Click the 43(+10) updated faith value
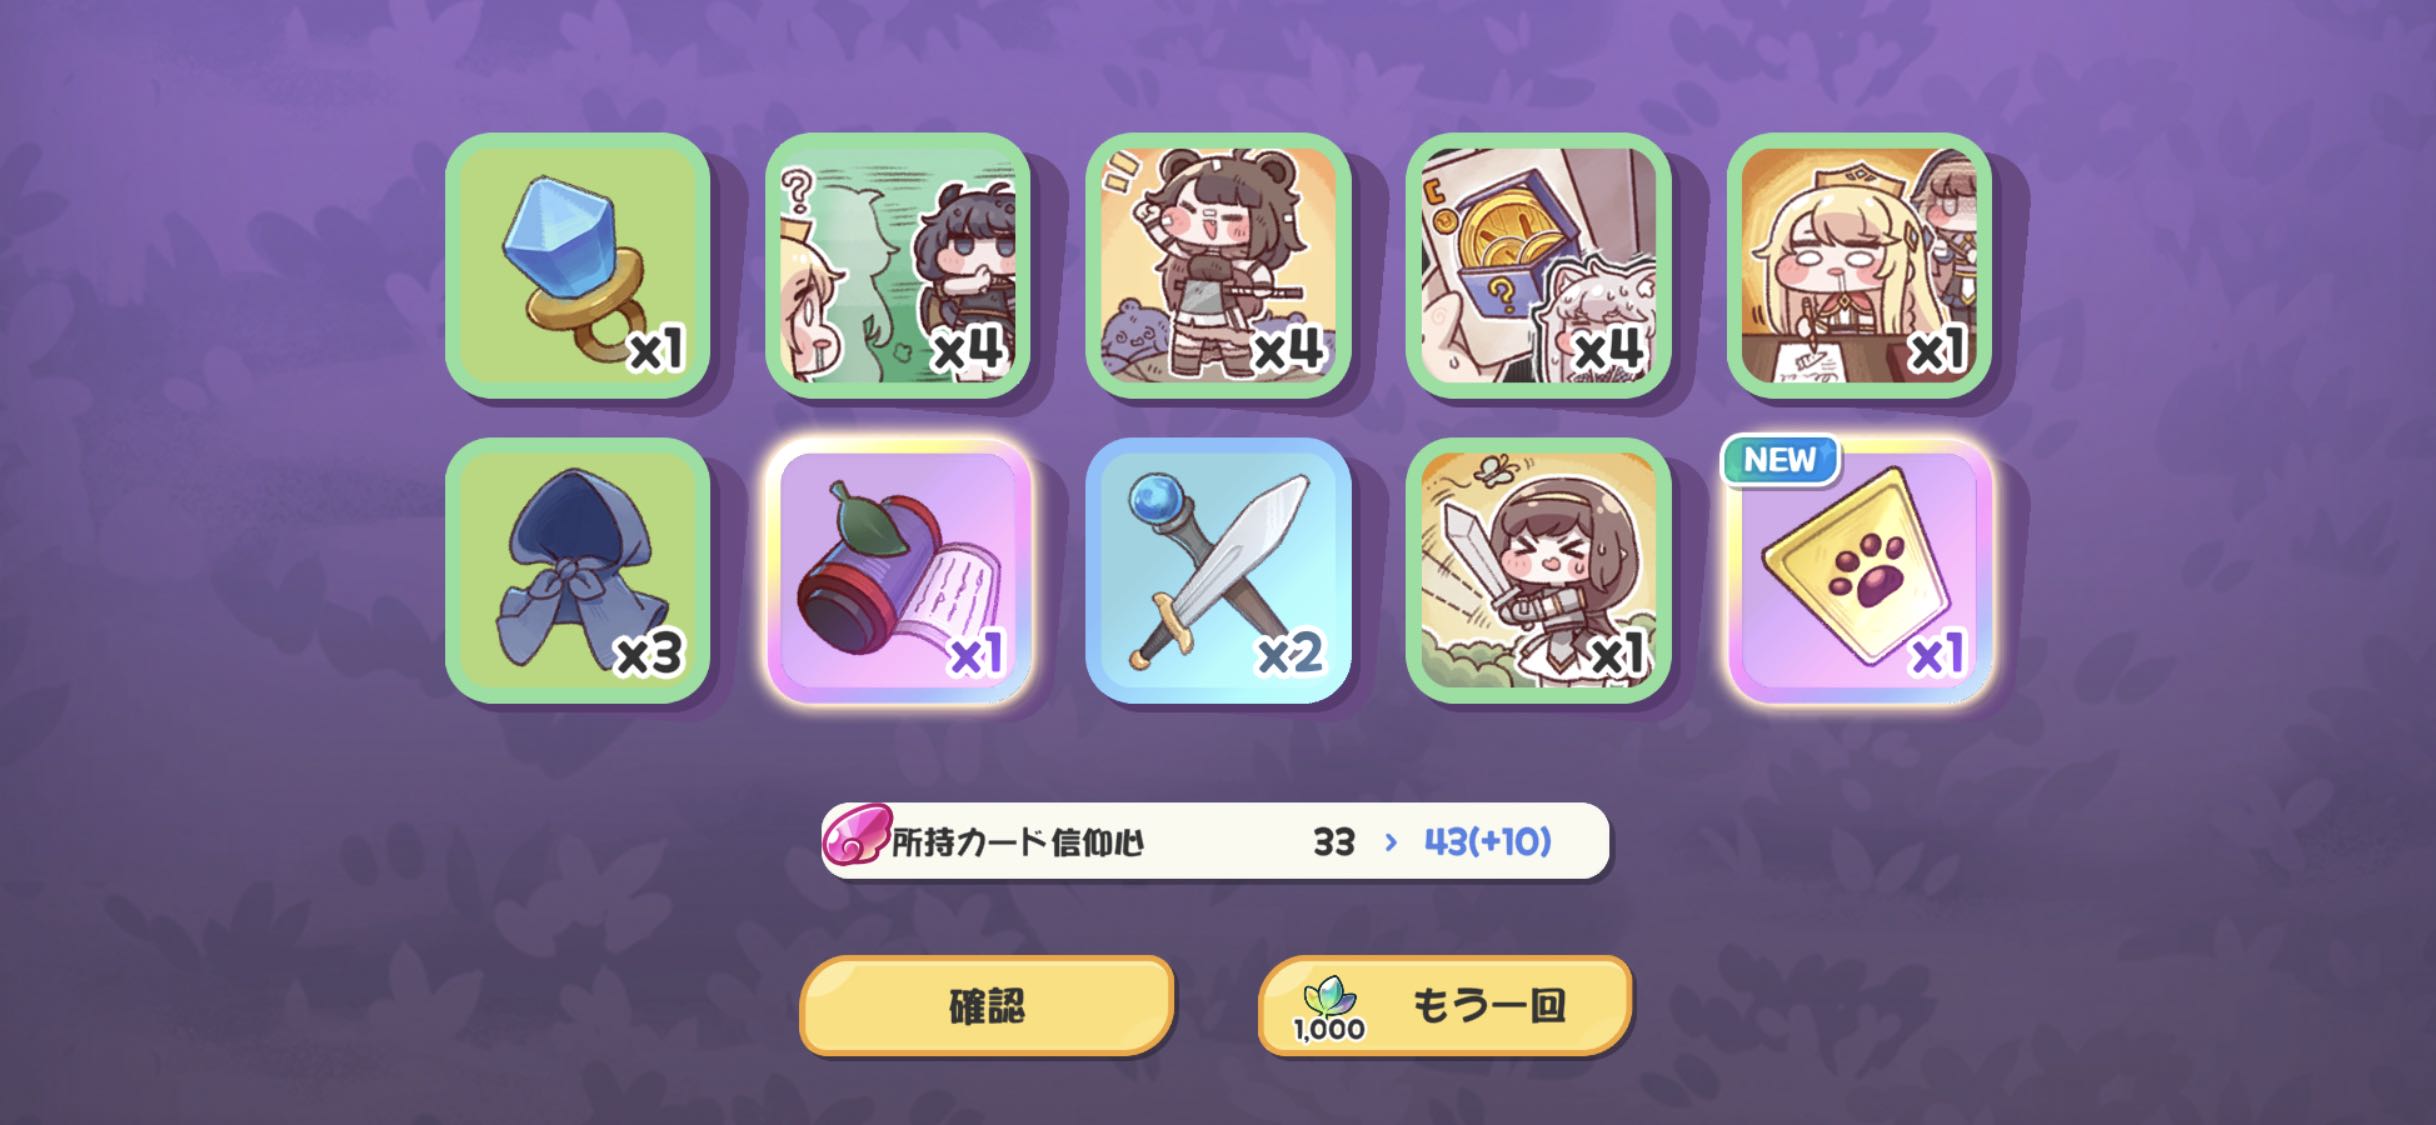Image resolution: width=2436 pixels, height=1125 pixels. [1488, 842]
